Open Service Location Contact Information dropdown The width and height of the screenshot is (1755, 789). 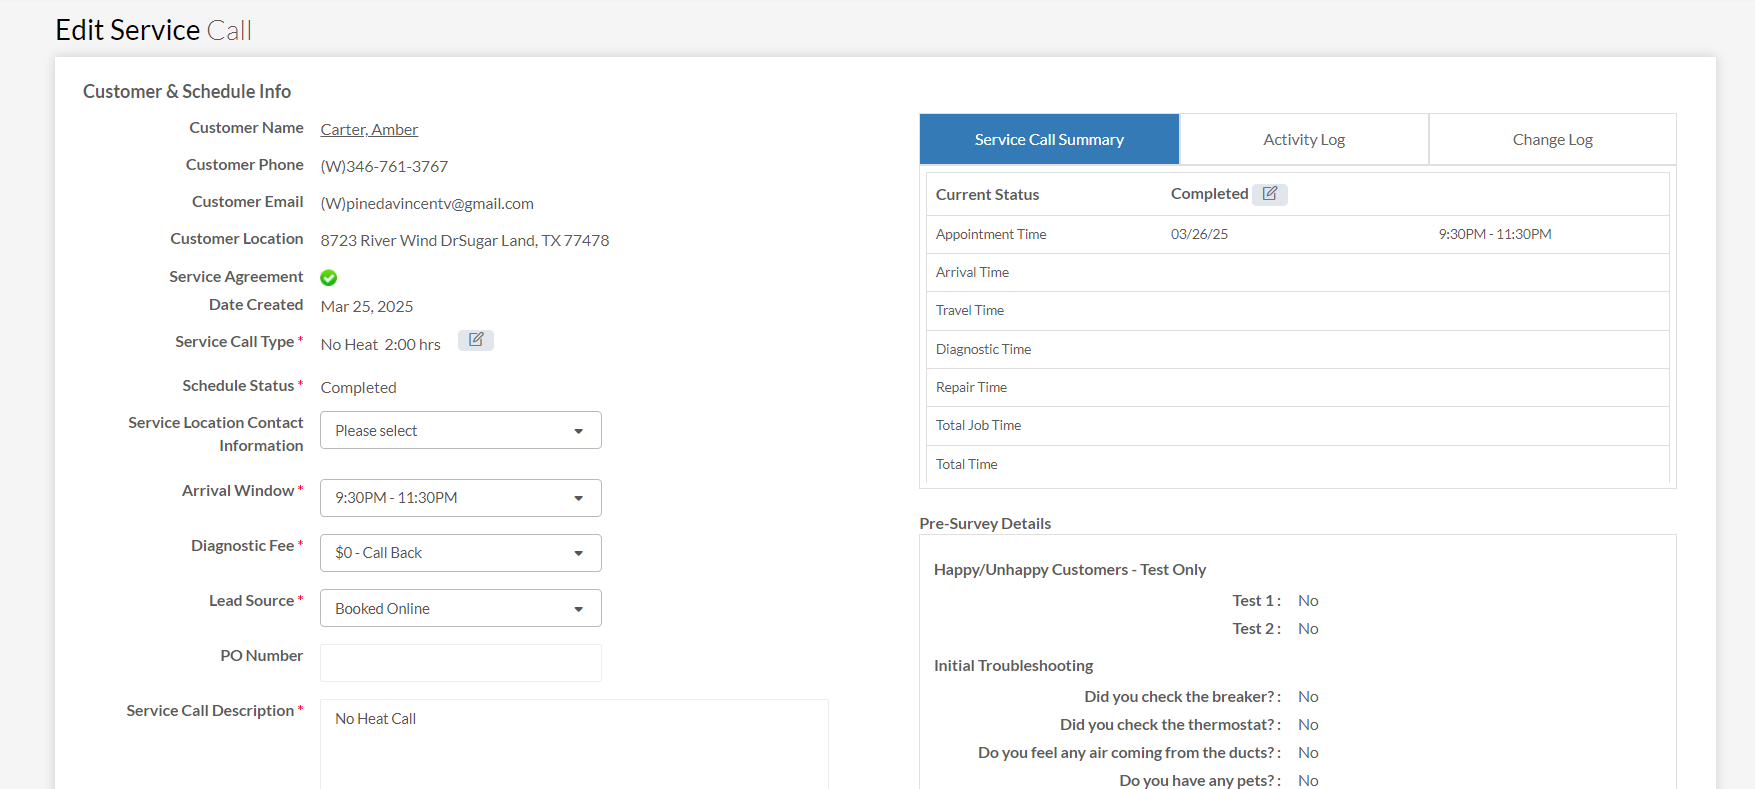[x=460, y=430]
